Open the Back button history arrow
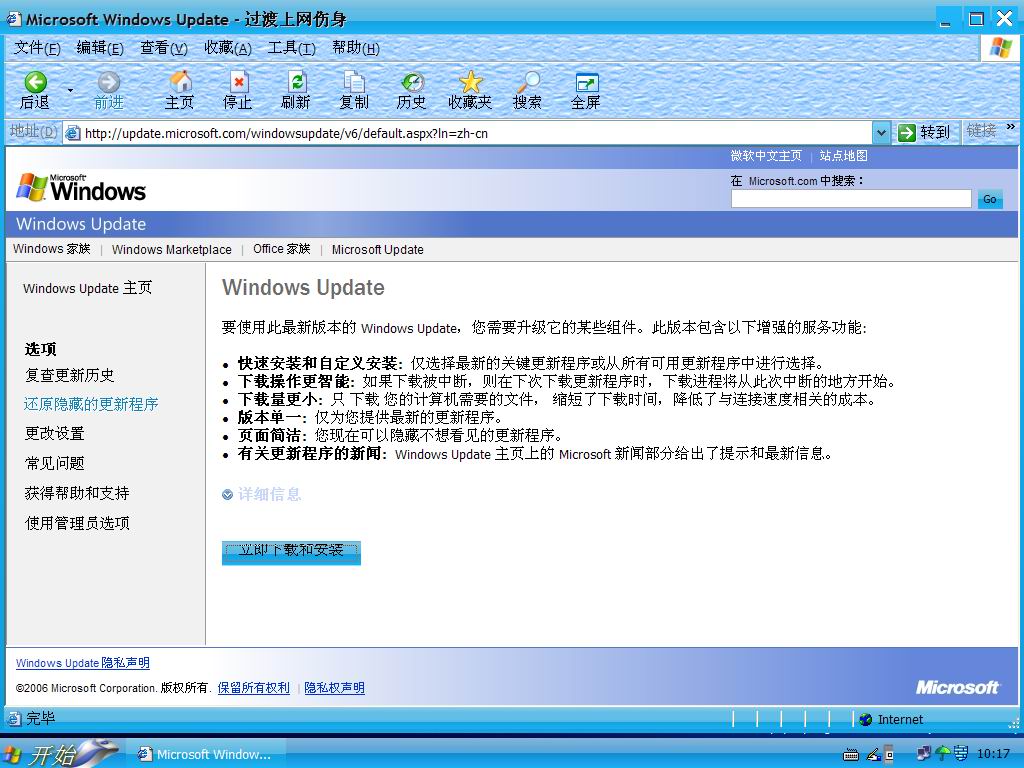This screenshot has width=1024, height=768. coord(70,90)
